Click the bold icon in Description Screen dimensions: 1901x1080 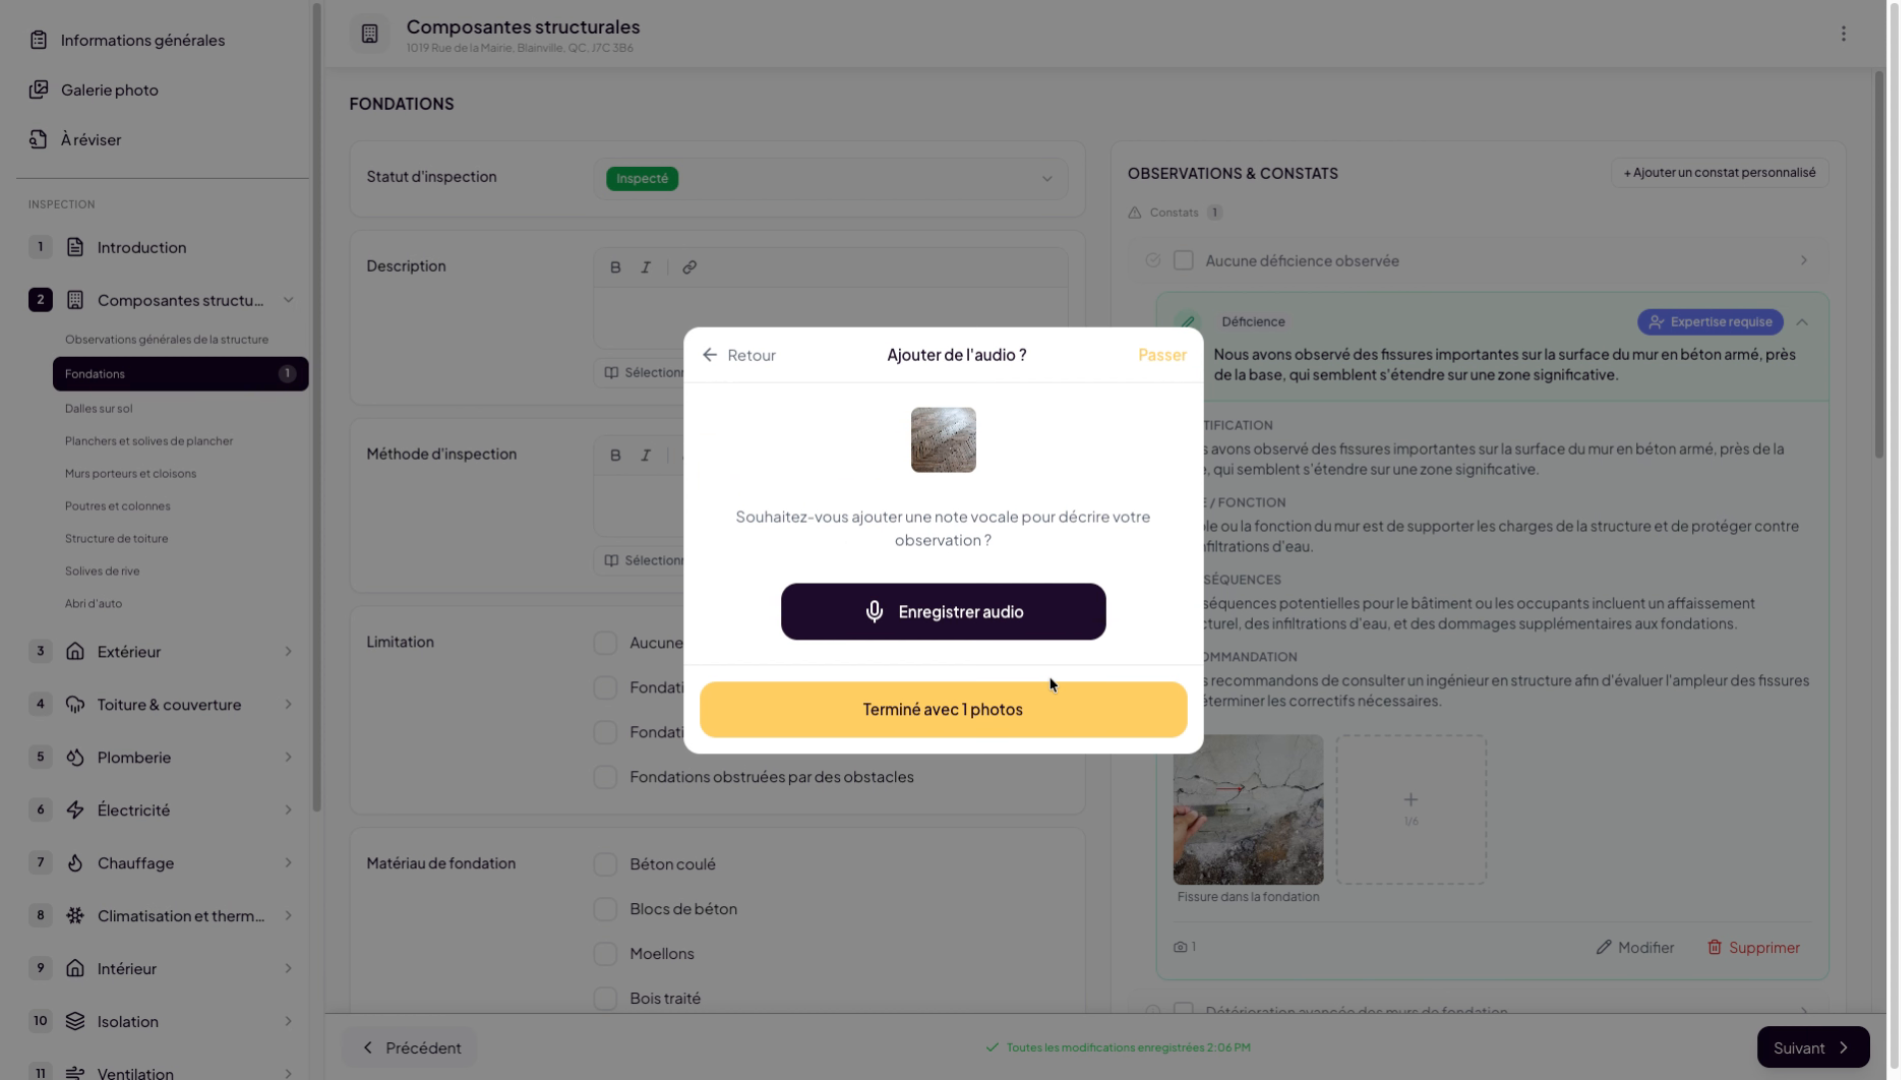[x=615, y=267]
